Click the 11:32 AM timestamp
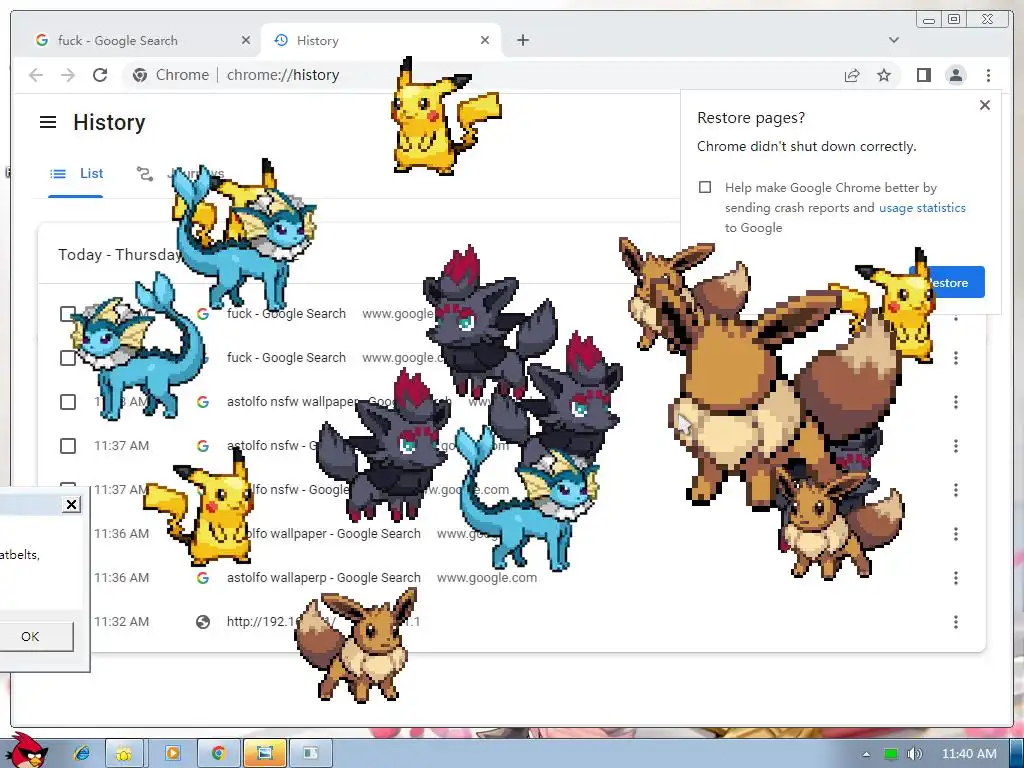Image resolution: width=1024 pixels, height=768 pixels. [121, 622]
